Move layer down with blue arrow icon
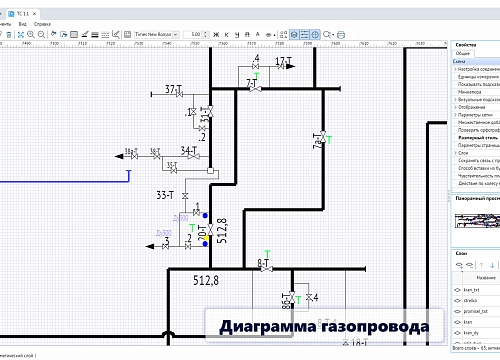 [x=492, y=265]
